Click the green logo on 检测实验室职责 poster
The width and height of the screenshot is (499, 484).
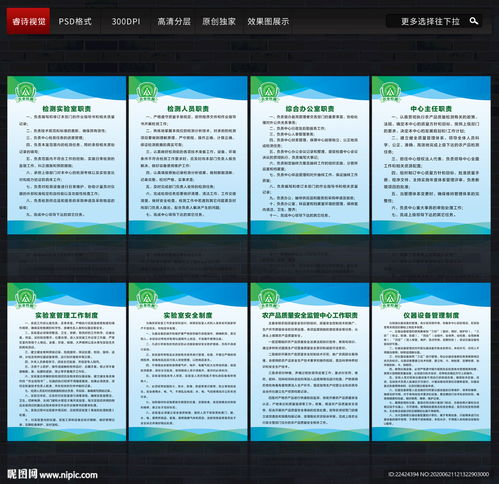26,92
